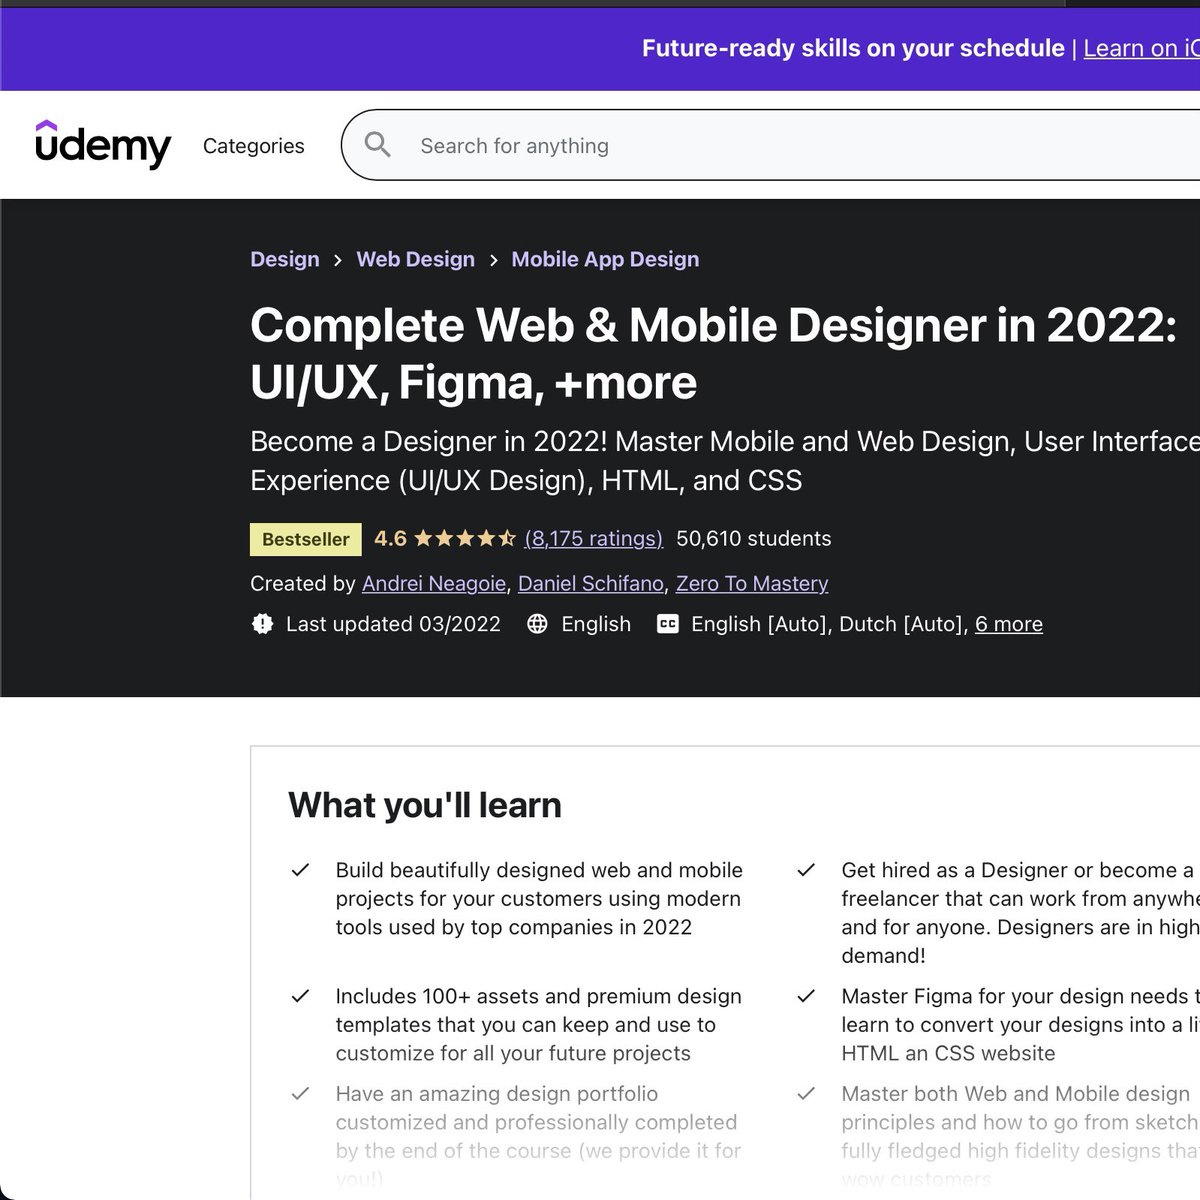
Task: Open the Categories menu
Action: tap(253, 145)
